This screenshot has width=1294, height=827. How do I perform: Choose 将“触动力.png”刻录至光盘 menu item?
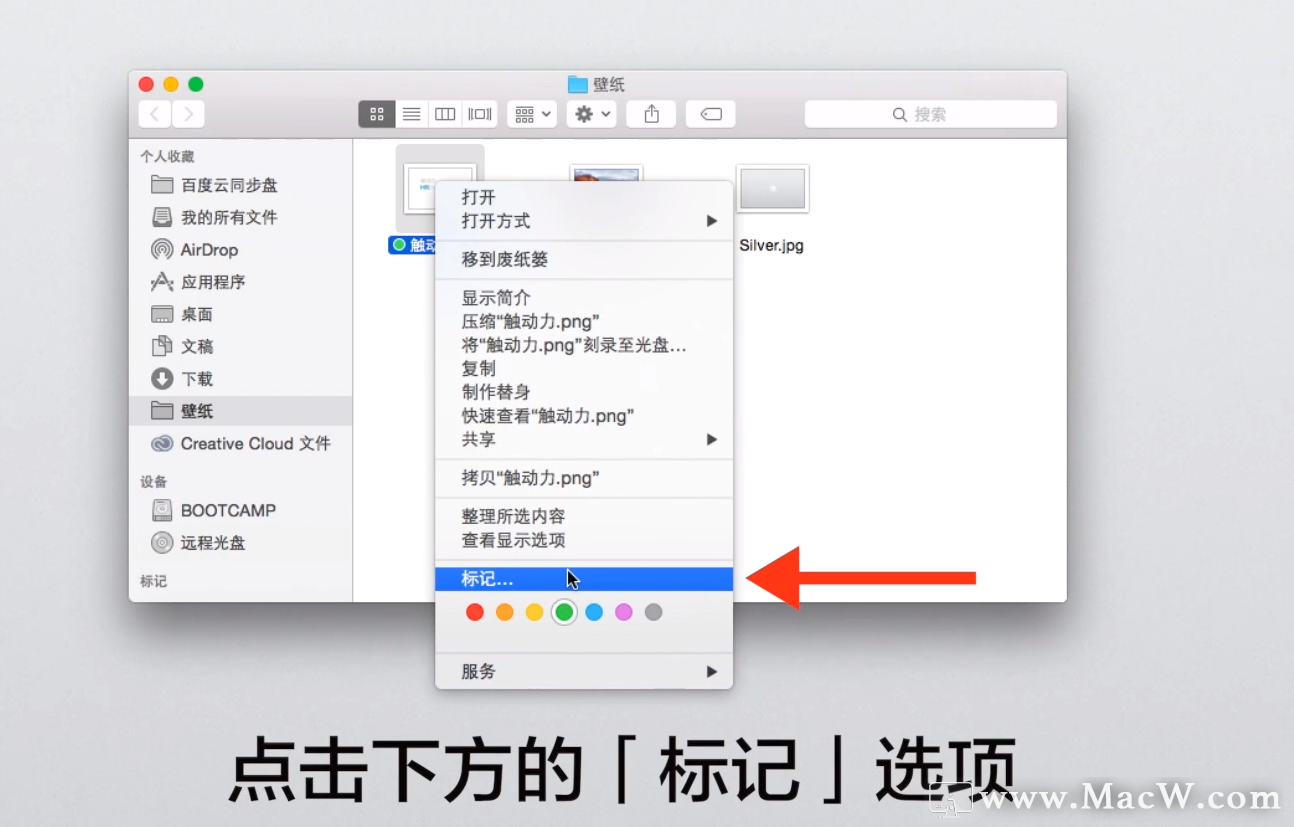click(x=584, y=345)
